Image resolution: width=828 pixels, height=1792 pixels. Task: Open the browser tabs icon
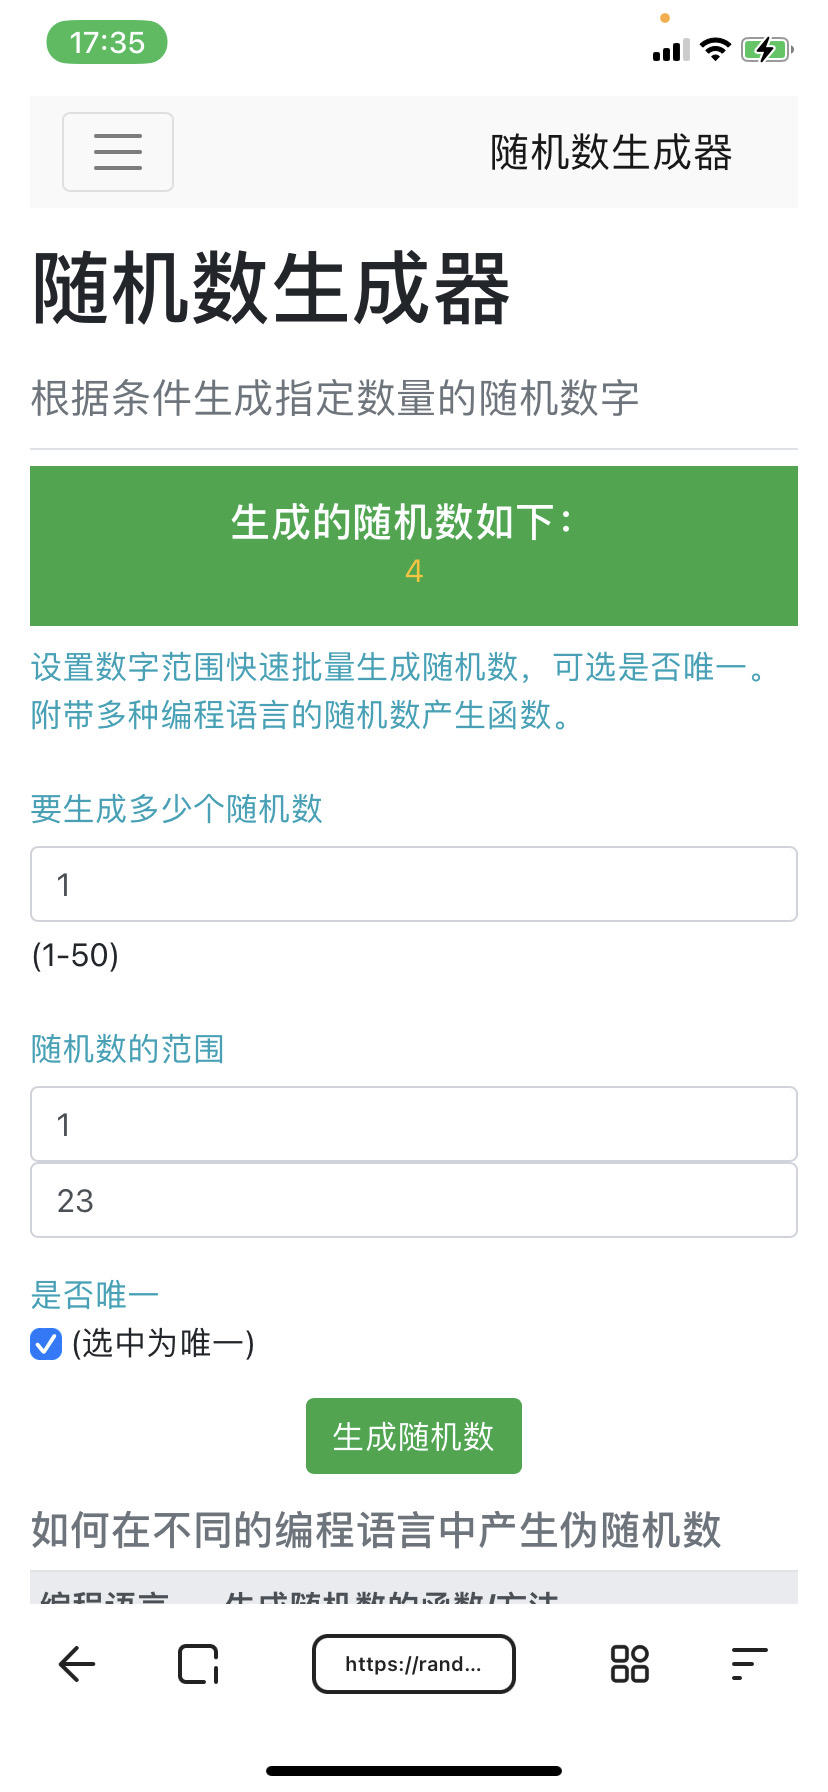pyautogui.click(x=198, y=1664)
